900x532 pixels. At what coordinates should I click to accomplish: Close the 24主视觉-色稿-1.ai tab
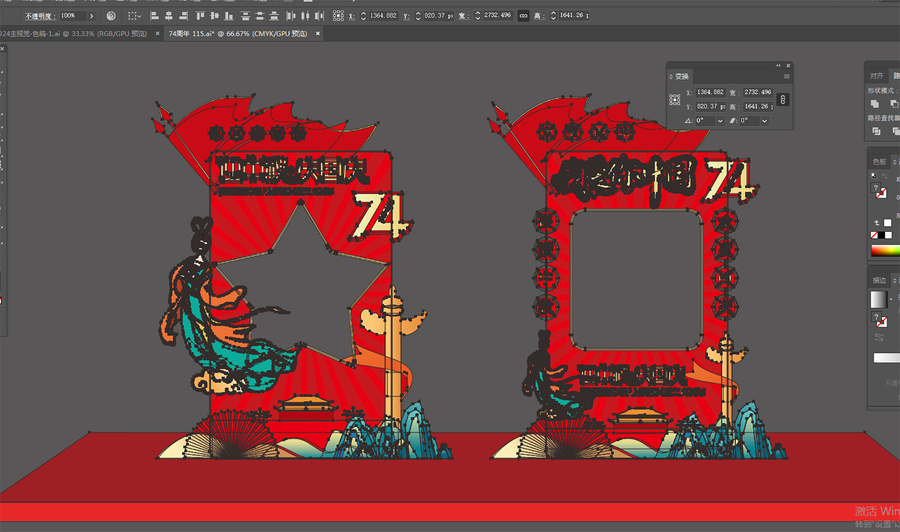157,34
